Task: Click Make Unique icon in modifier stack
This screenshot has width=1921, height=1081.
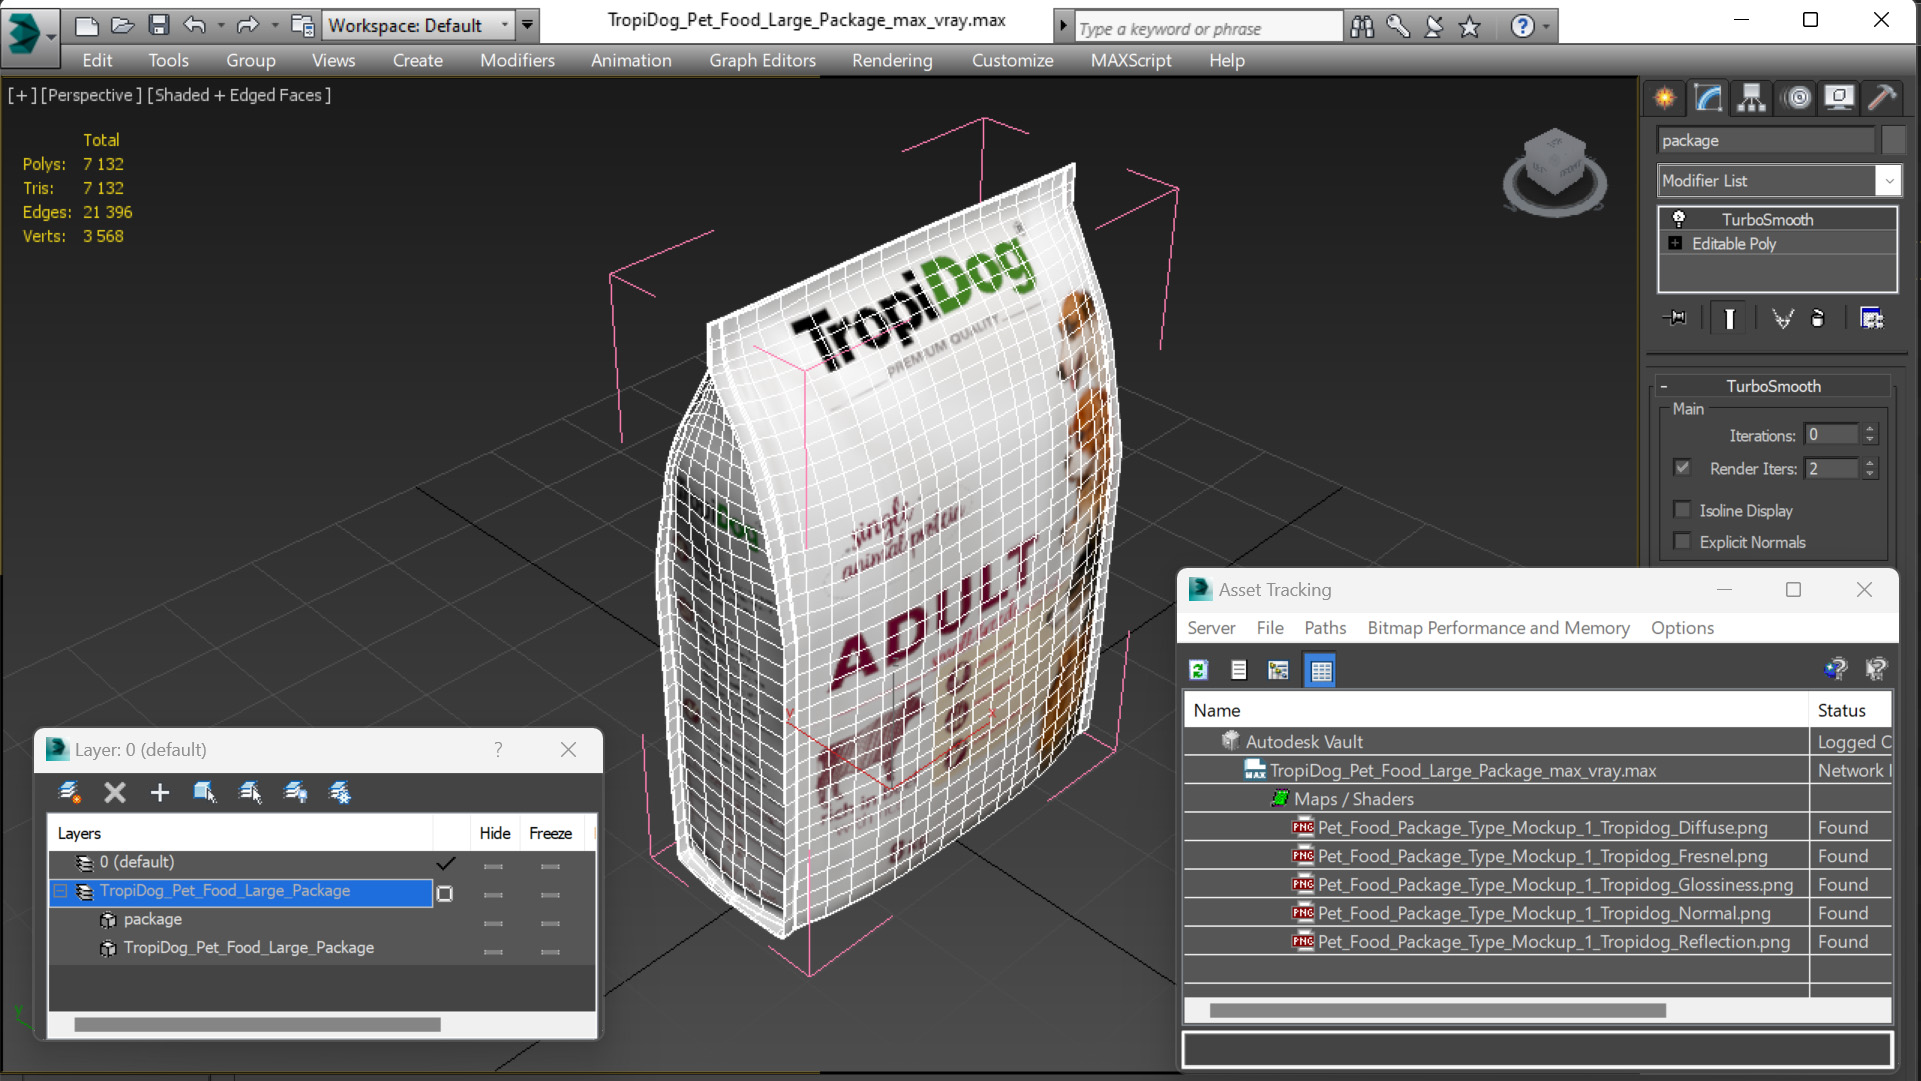Action: click(1782, 318)
